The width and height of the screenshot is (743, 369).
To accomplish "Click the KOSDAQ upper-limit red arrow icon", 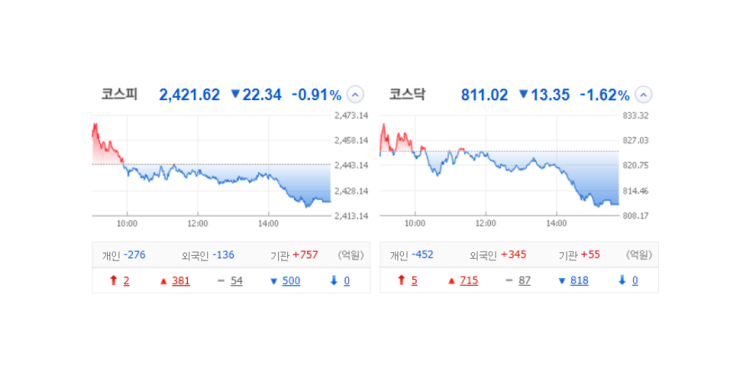I will pyautogui.click(x=401, y=281).
